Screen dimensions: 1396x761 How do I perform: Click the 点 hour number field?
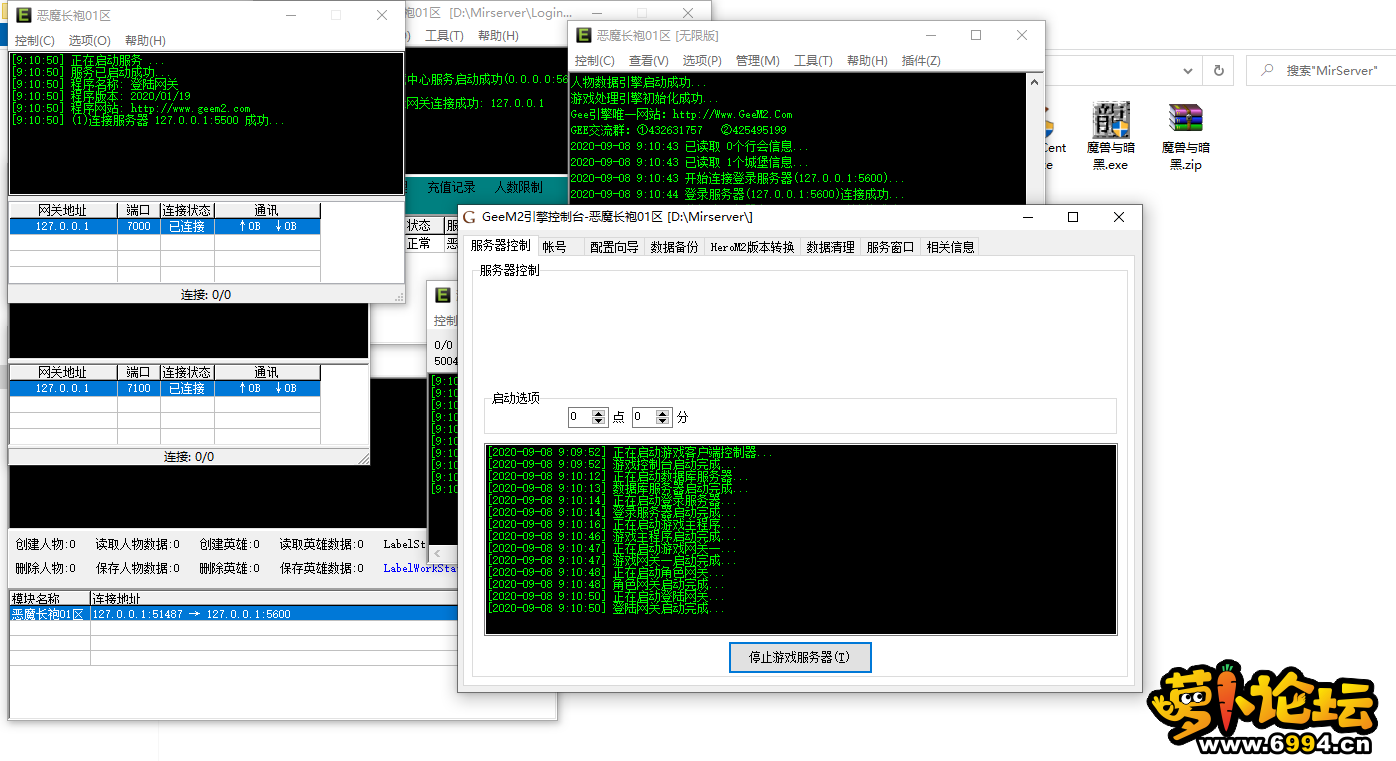pyautogui.click(x=580, y=417)
